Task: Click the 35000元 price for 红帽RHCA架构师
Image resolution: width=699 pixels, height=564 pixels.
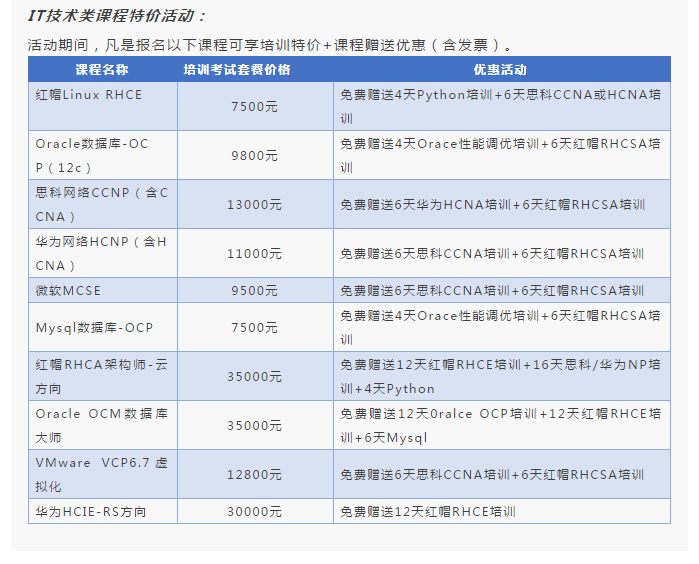Action: [255, 377]
